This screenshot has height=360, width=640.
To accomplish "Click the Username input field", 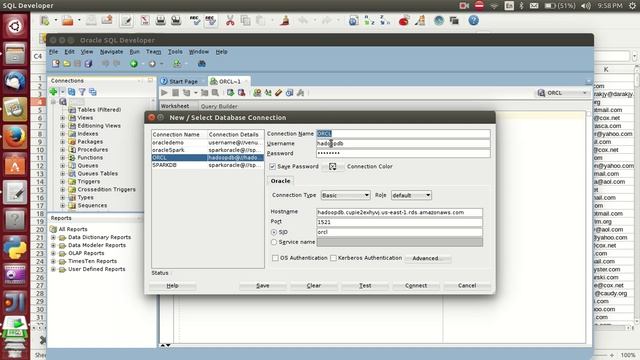I will (403, 144).
